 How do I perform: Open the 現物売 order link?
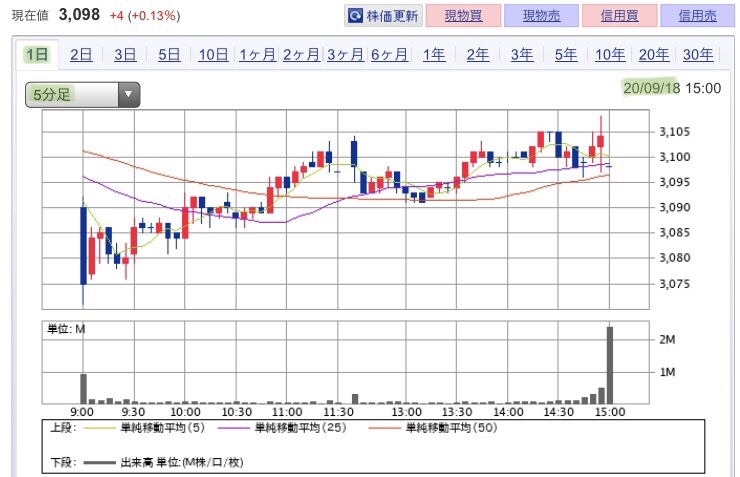tap(541, 16)
